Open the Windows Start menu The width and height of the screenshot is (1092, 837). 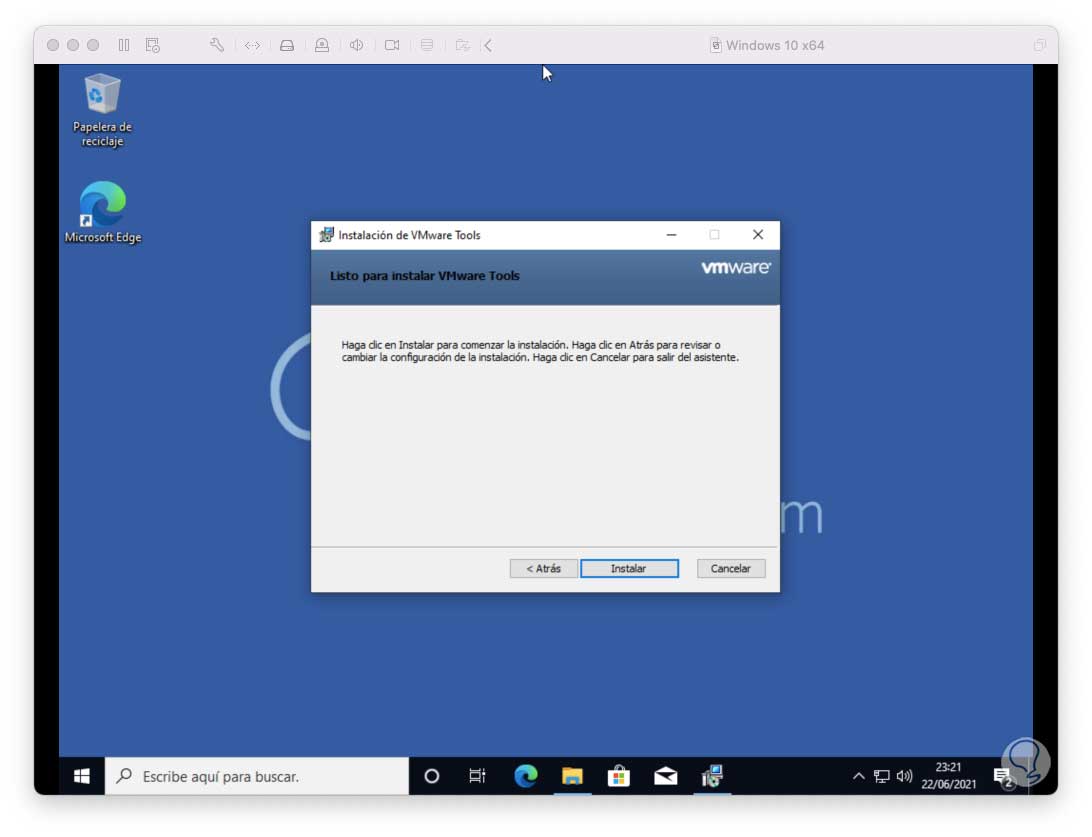click(81, 776)
